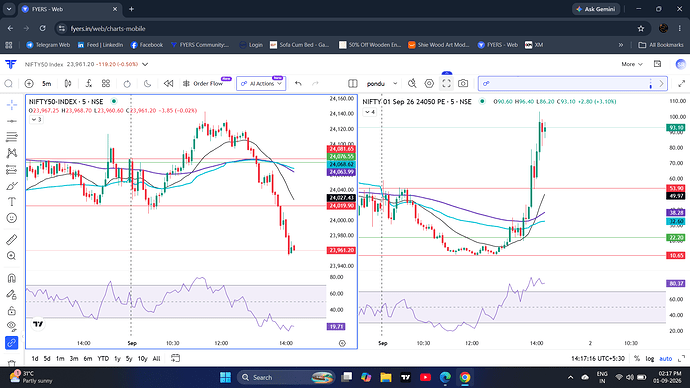The height and width of the screenshot is (388, 690).
Task: Open the Telegram Web bookmark
Action: 48,45
